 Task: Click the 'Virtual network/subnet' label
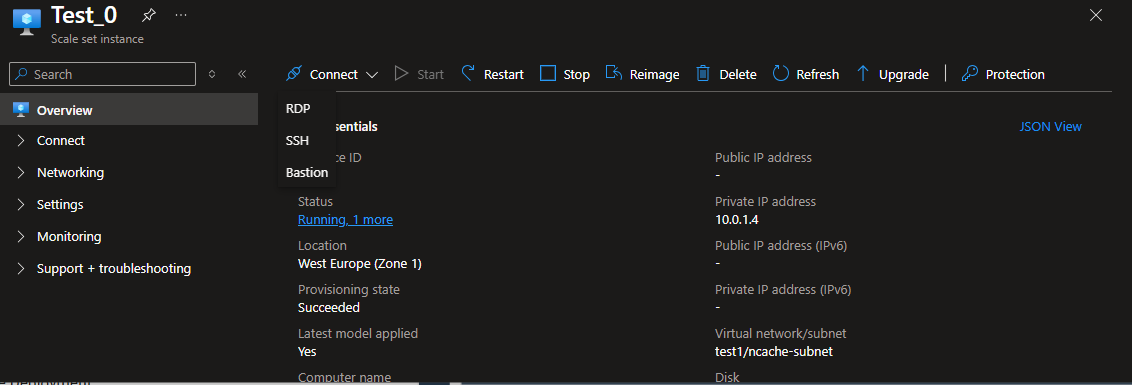click(x=780, y=334)
